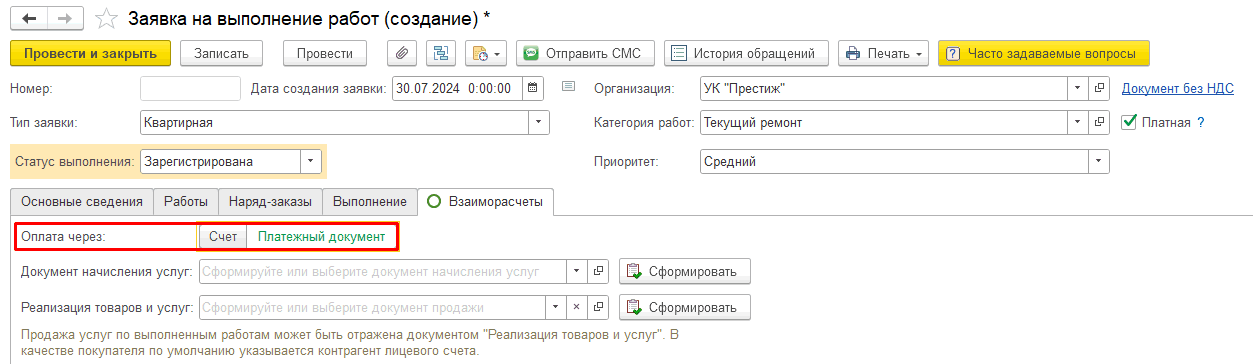Go back with the left arrow

(28, 18)
